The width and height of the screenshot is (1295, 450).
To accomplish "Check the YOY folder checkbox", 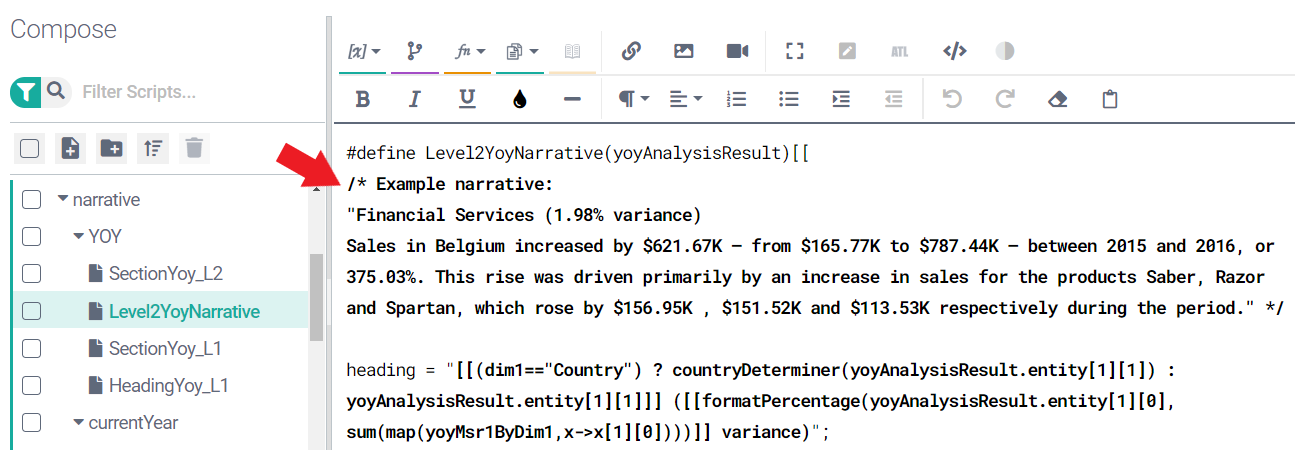I will [x=32, y=237].
